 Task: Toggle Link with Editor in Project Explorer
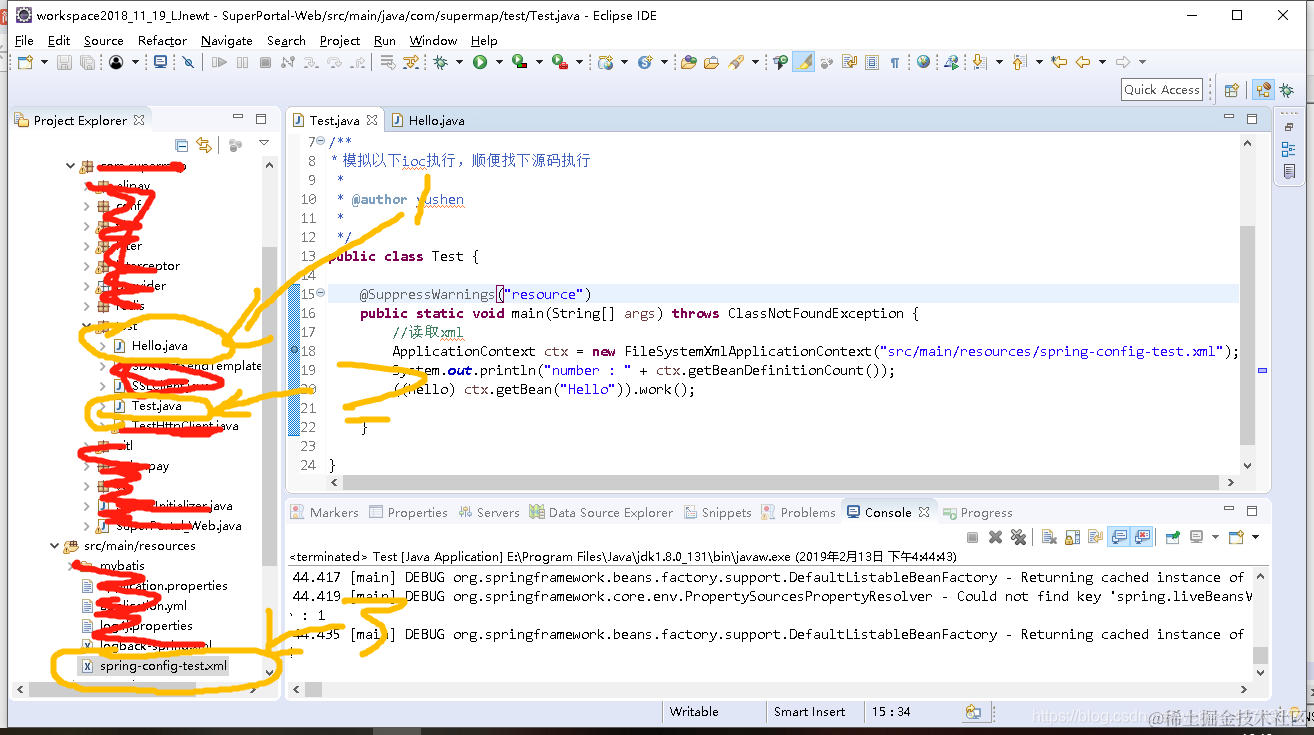pos(204,145)
